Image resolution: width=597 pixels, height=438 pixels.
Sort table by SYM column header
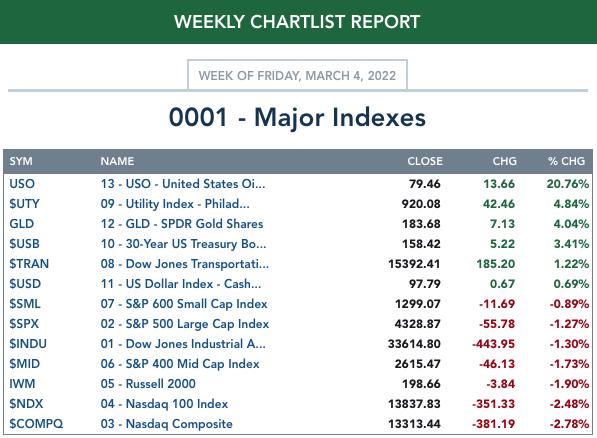21,161
